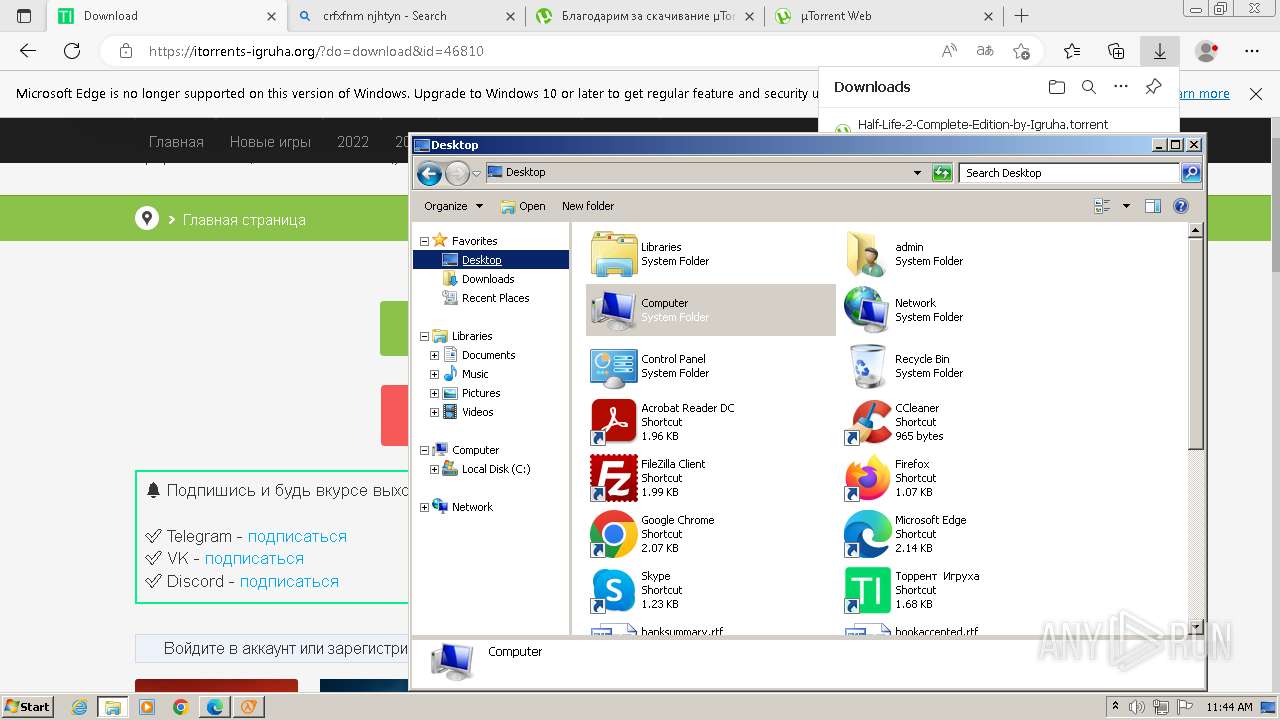This screenshot has width=1280, height=720.
Task: Switch to Благодарим за скачивание µTorrent tab
Action: [x=646, y=16]
